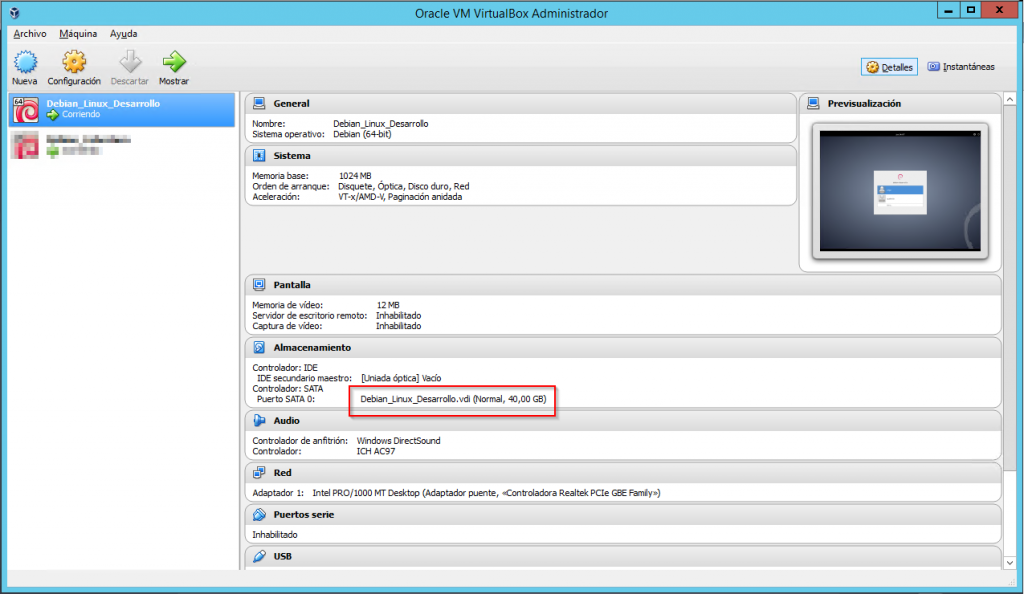Click the Pantalla section header
This screenshot has height=594, width=1024.
[x=623, y=285]
